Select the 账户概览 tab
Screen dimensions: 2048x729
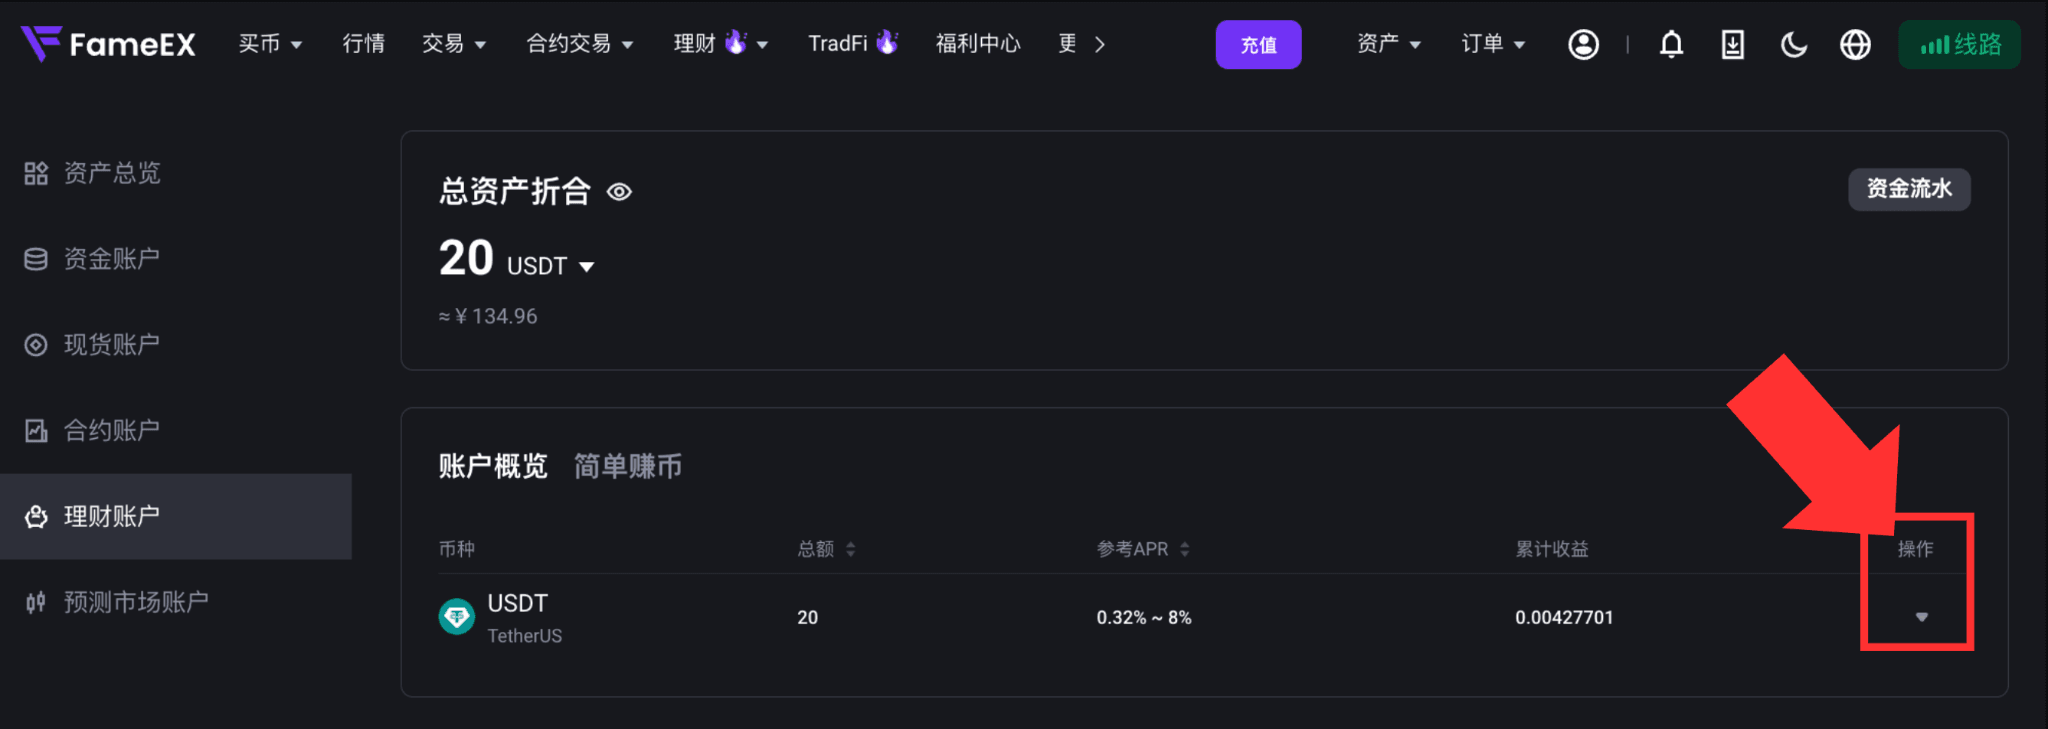click(x=493, y=466)
